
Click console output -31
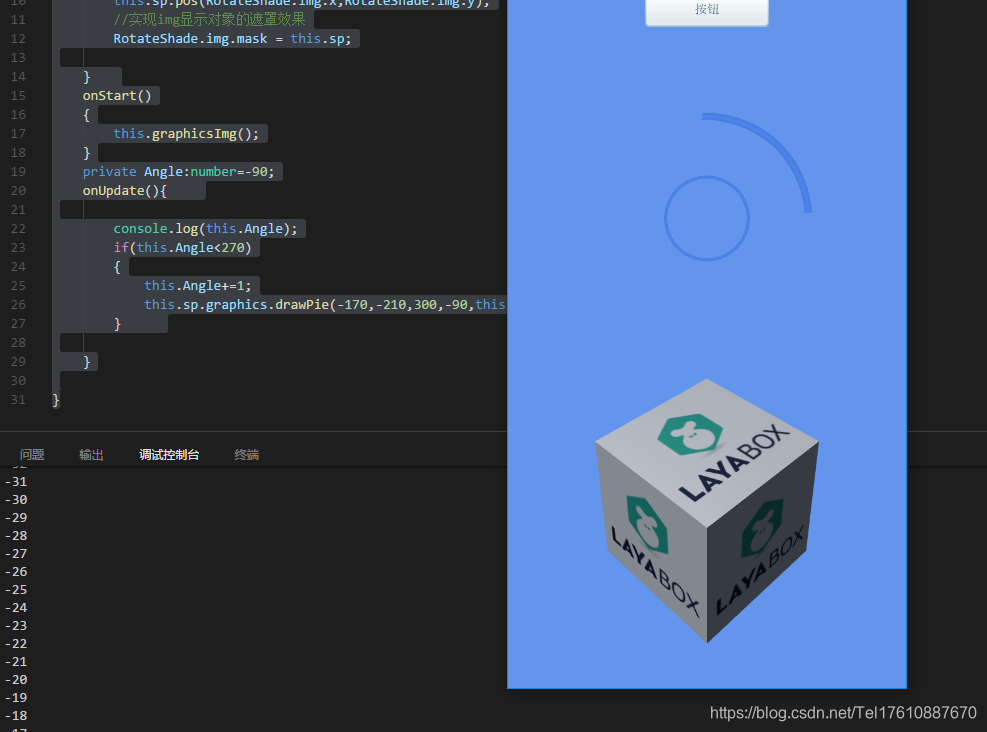[x=16, y=481]
